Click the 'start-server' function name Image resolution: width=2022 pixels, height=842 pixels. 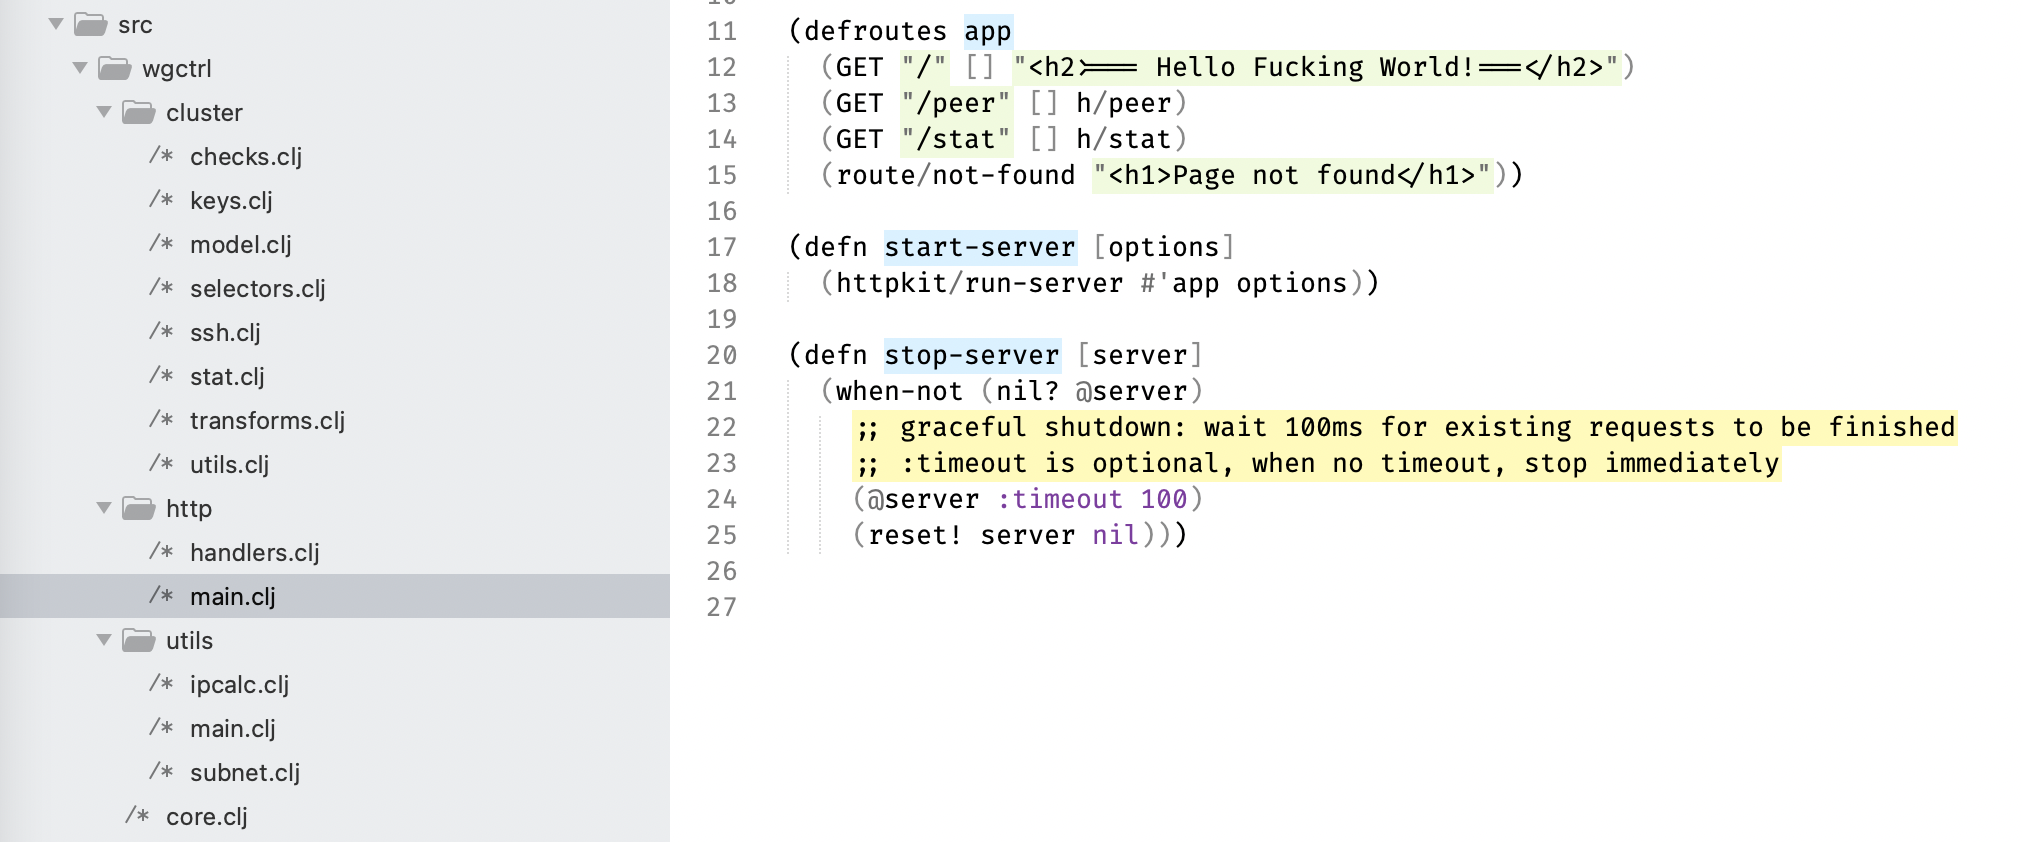[x=980, y=247]
